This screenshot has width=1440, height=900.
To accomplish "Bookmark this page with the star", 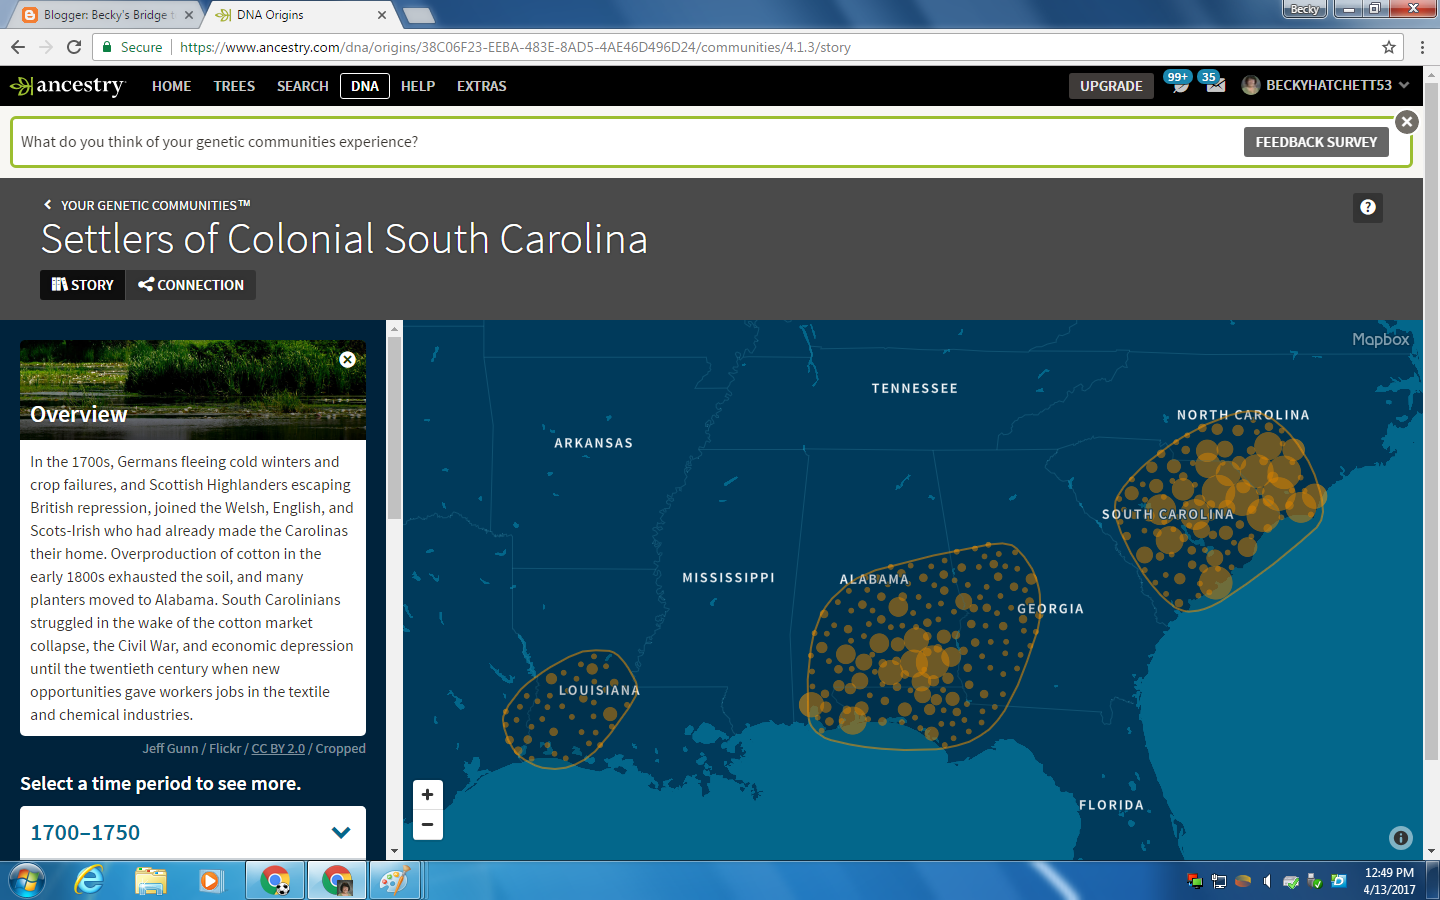I will pos(1389,47).
